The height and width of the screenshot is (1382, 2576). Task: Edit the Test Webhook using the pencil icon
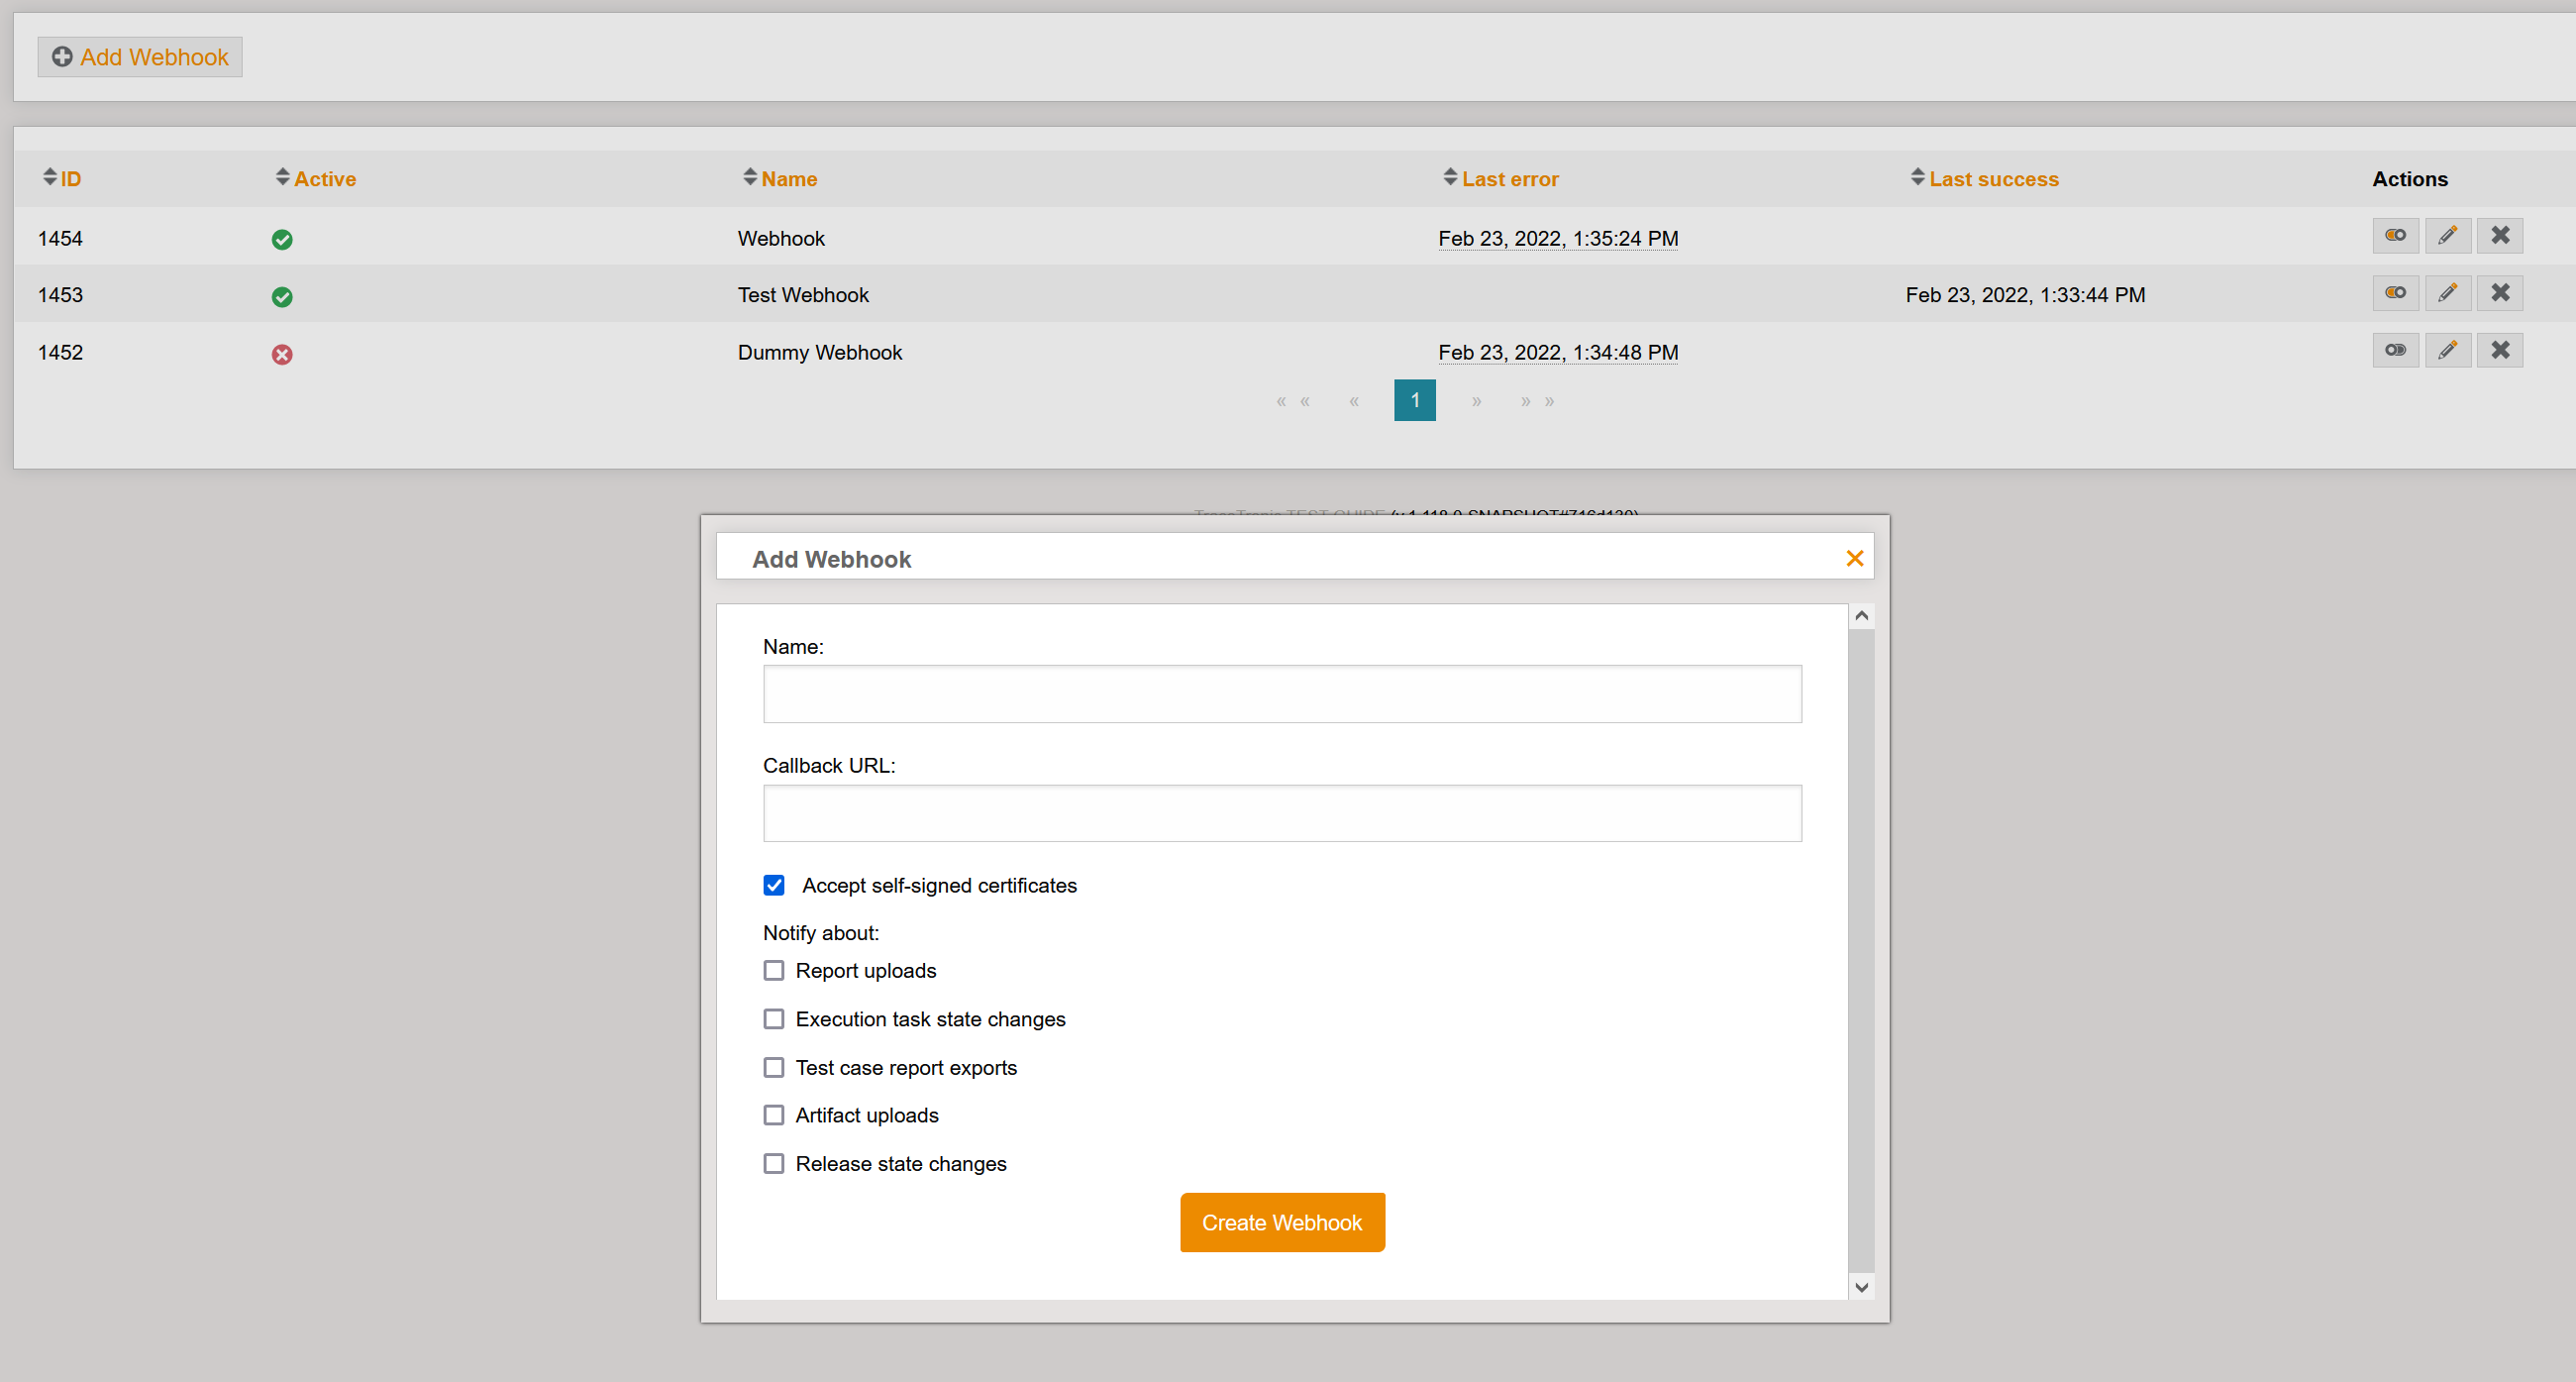click(2448, 293)
